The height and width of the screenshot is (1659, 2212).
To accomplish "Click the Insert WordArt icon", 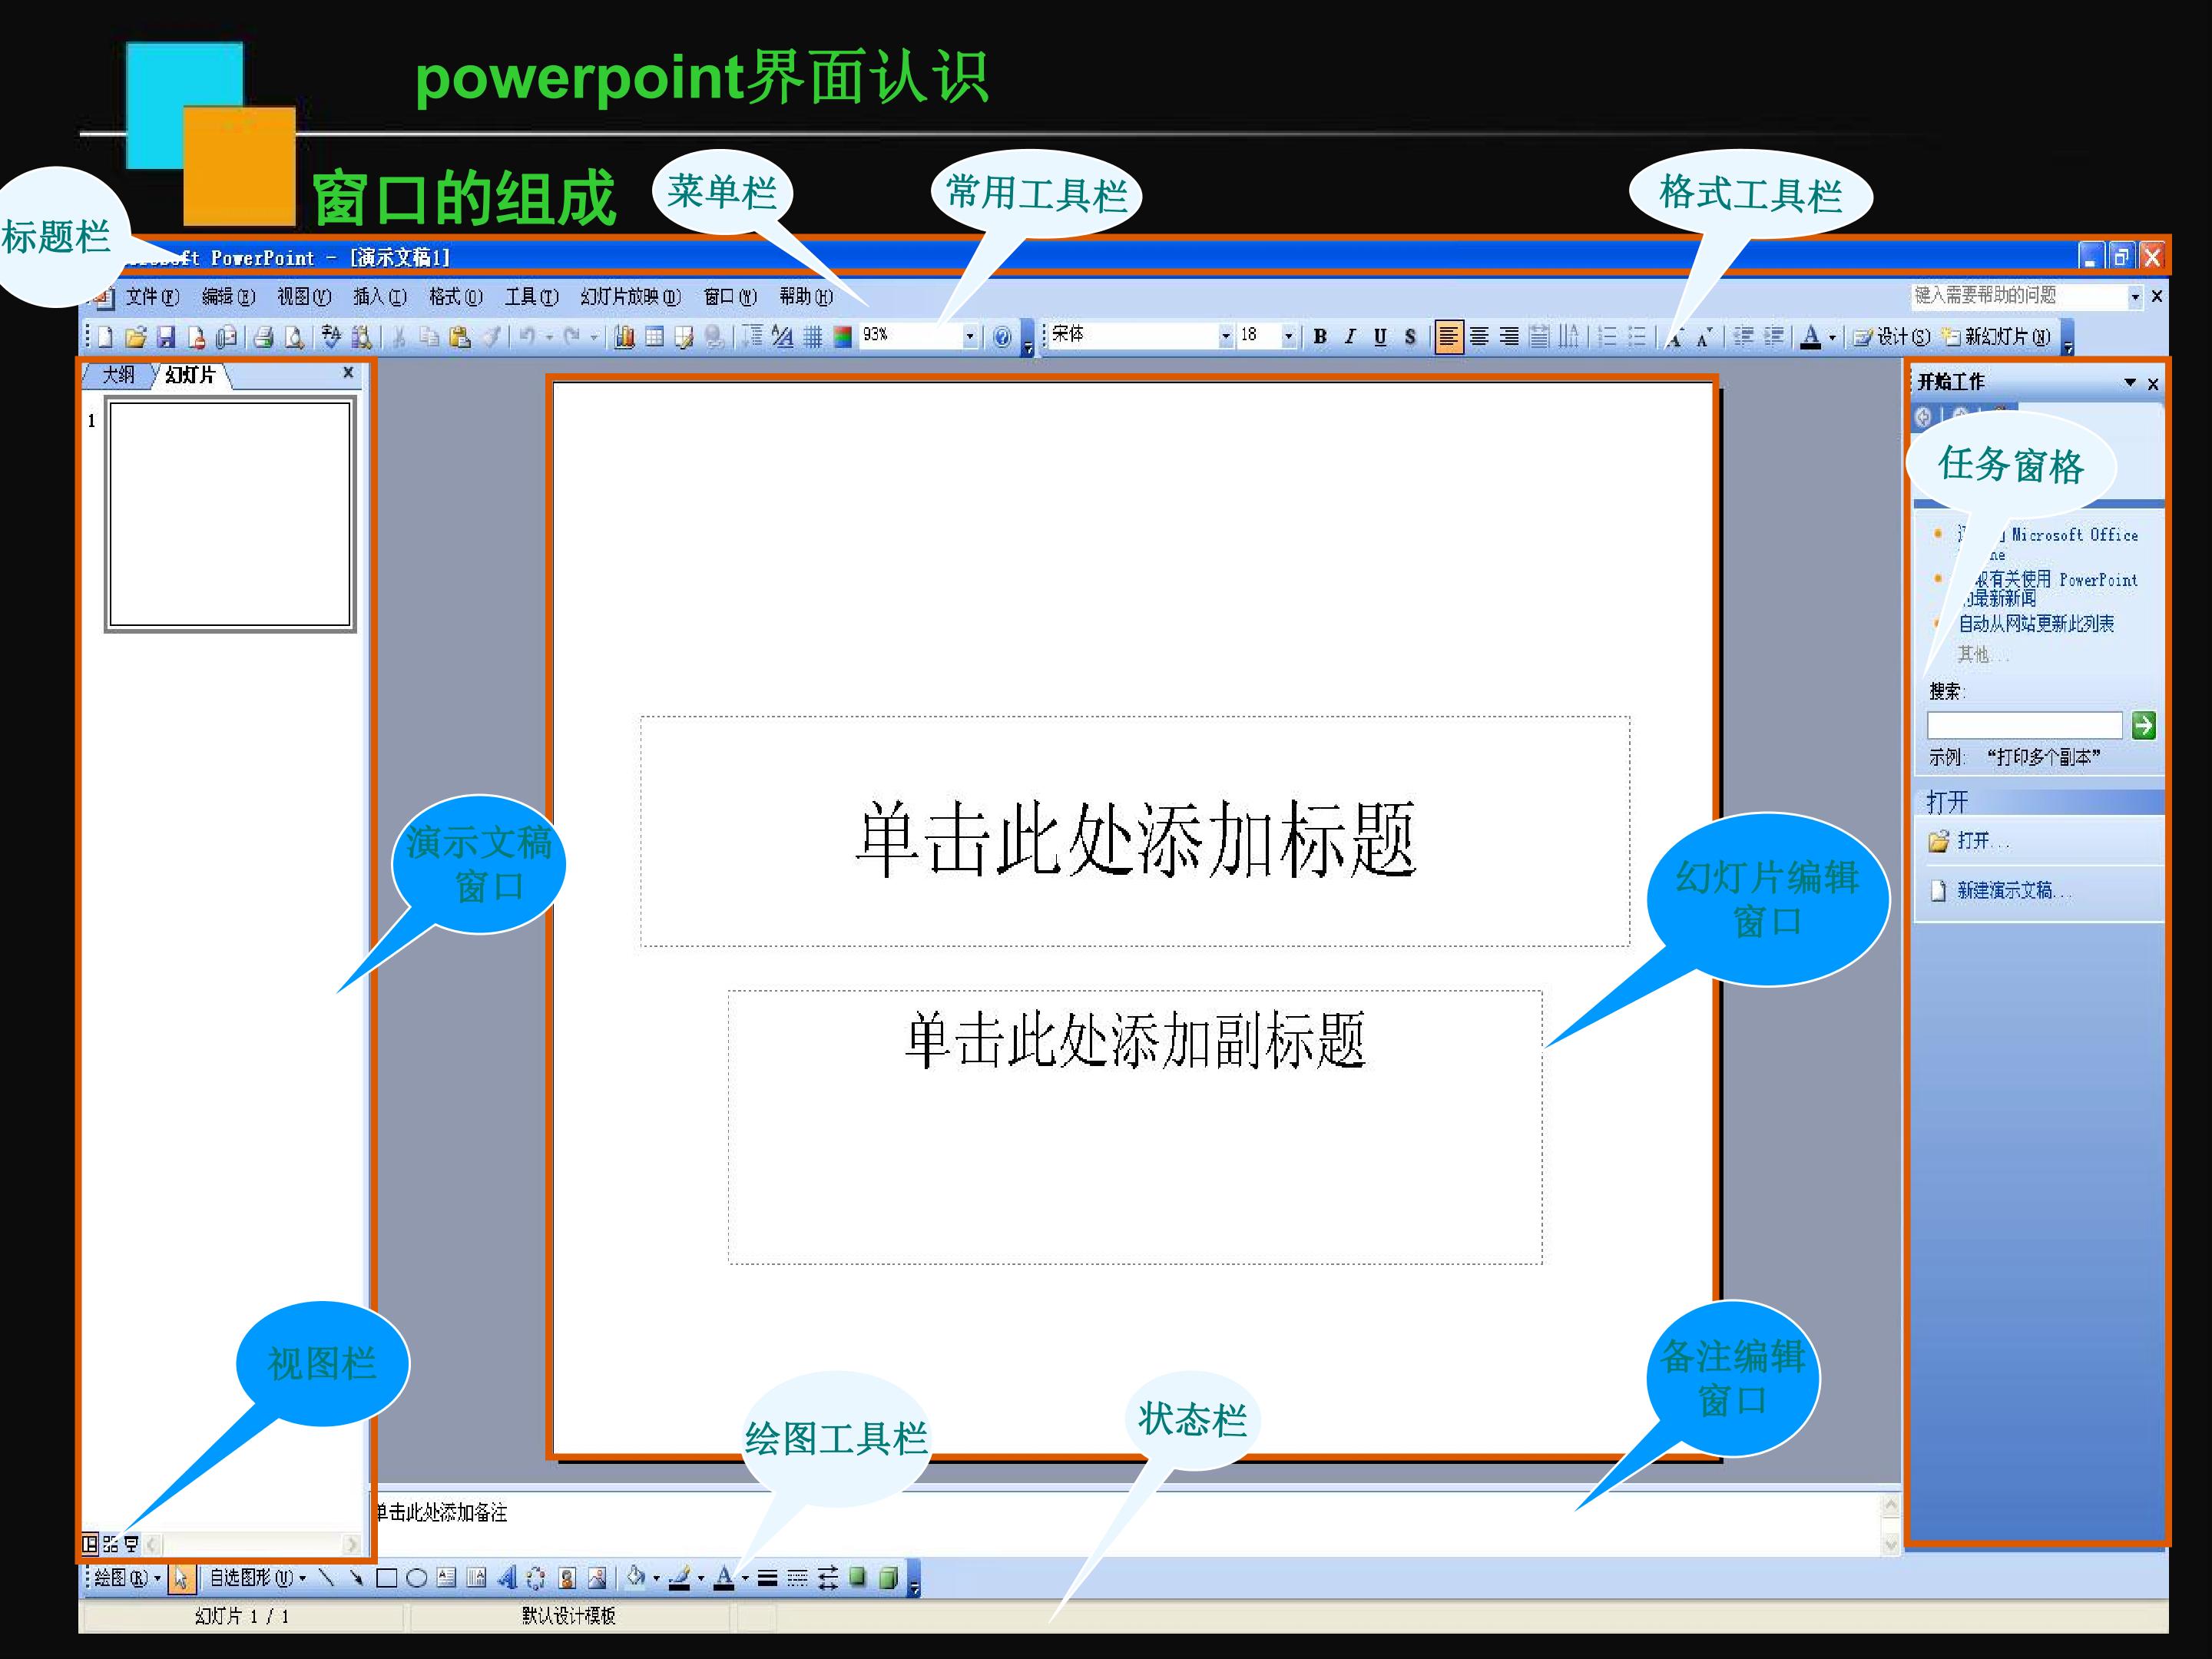I will tap(507, 1578).
